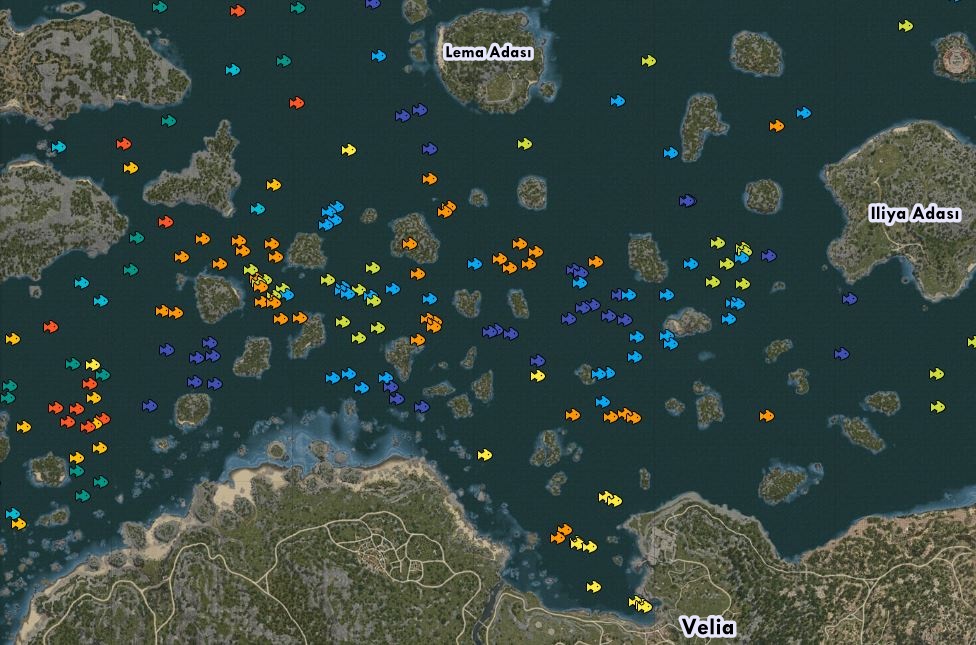The width and height of the screenshot is (976, 645).
Task: Select the yellow fish left of the two purple fish near Lema Adası
Action: [348, 150]
